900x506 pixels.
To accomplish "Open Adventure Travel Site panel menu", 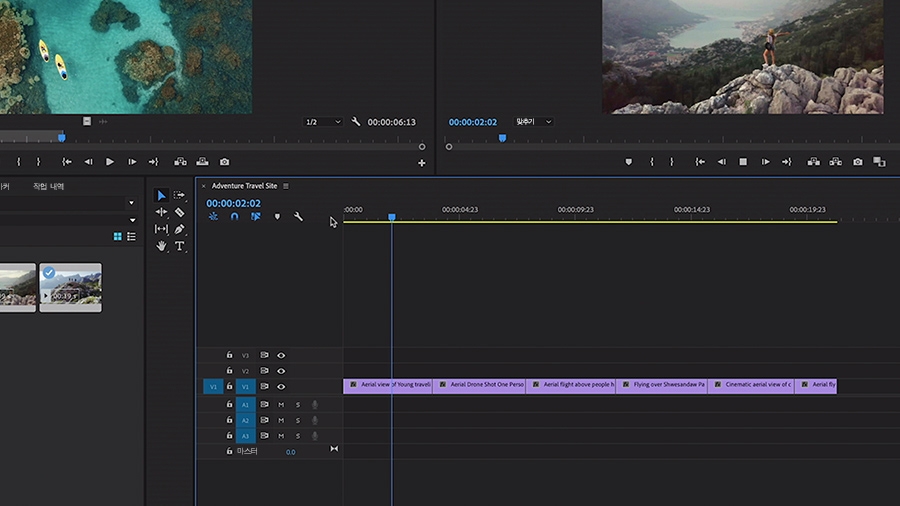I will click(x=286, y=186).
